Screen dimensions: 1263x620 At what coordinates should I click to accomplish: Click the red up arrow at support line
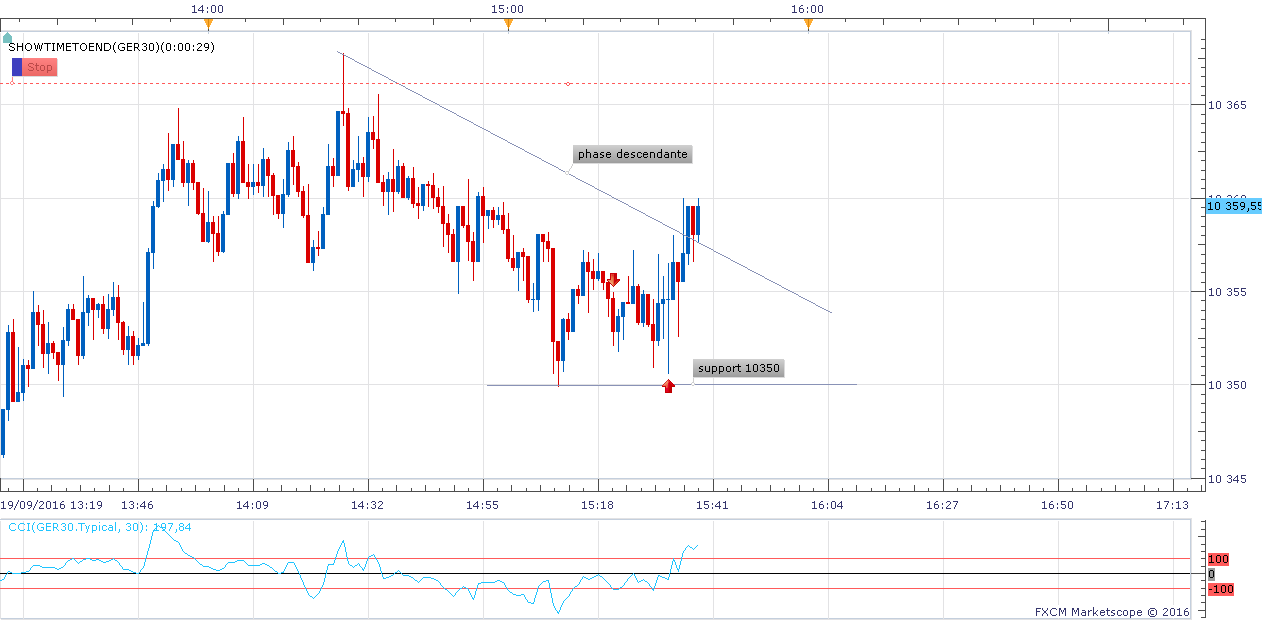[x=669, y=385]
